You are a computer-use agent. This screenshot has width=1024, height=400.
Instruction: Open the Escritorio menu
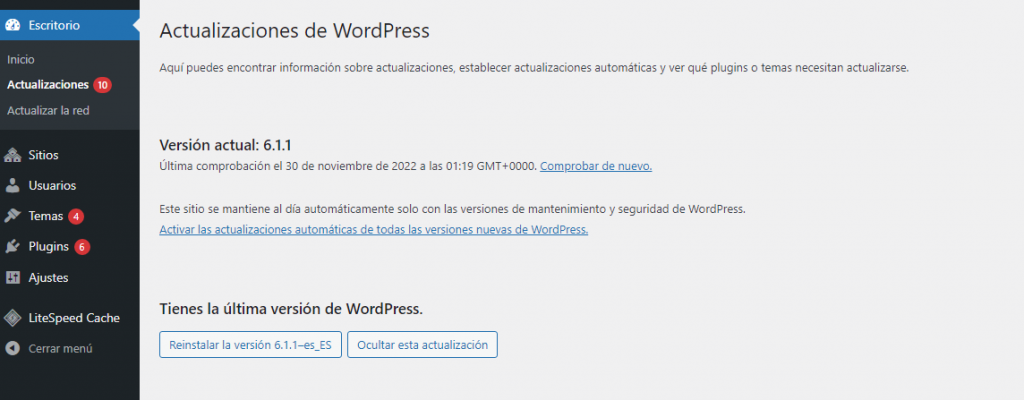point(69,25)
